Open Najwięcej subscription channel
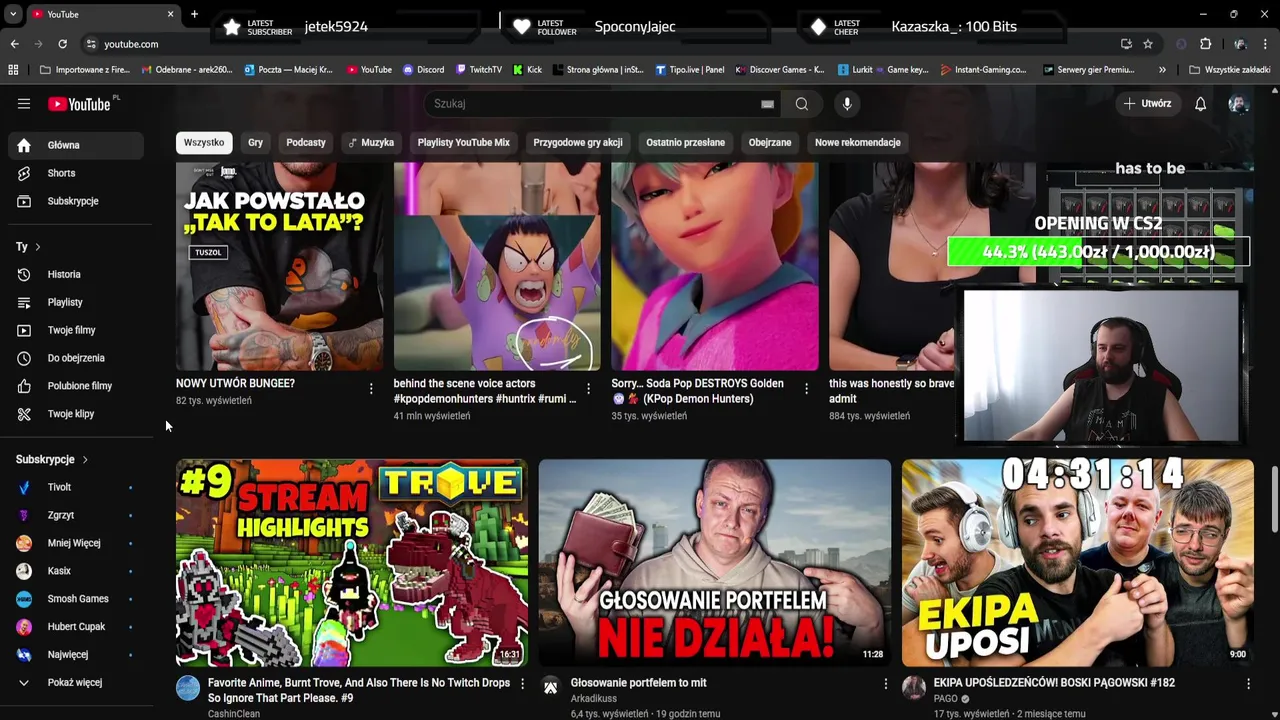The height and width of the screenshot is (720, 1280). [76, 655]
